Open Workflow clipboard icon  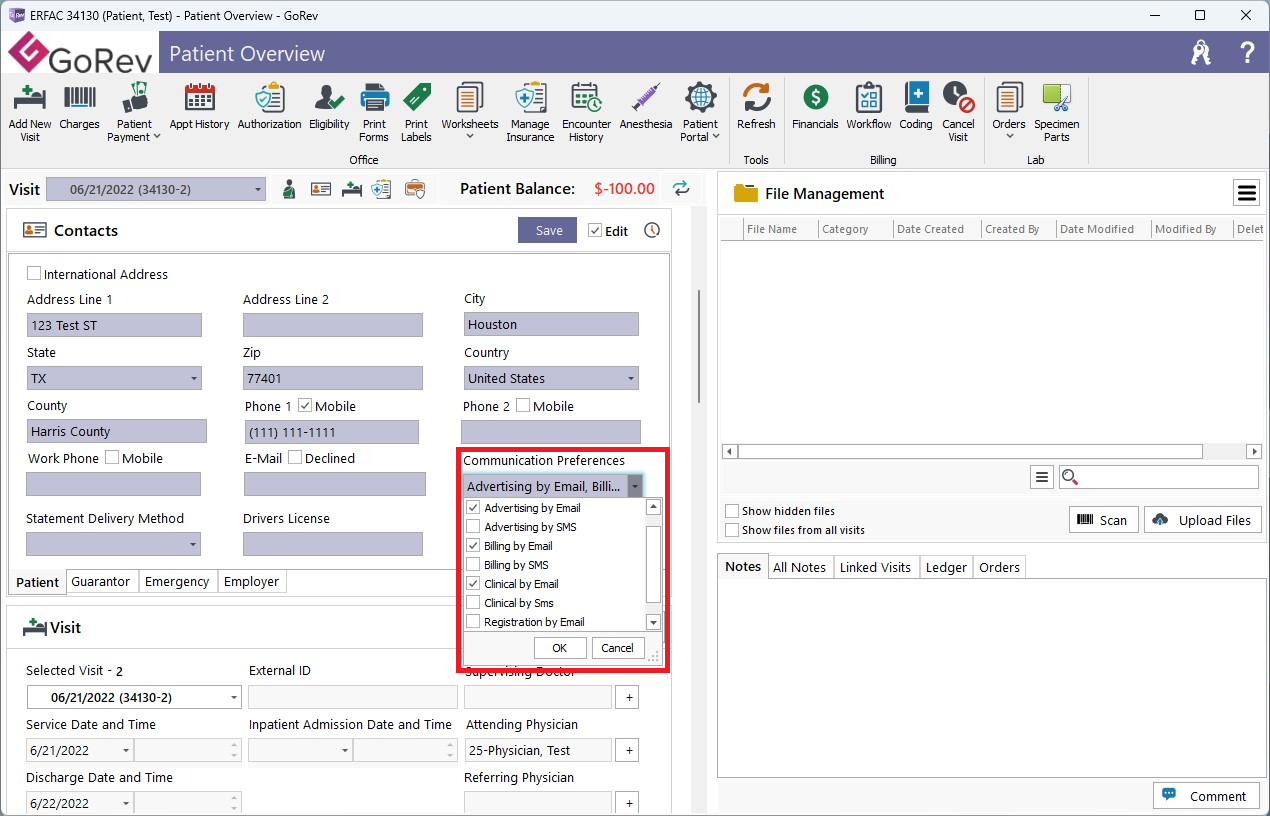coord(868,98)
